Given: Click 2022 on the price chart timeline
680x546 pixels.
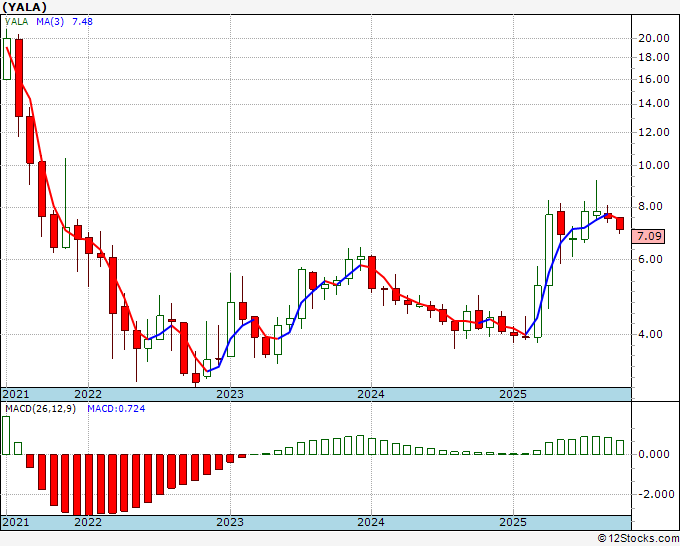Looking at the screenshot, I should pyautogui.click(x=88, y=394).
